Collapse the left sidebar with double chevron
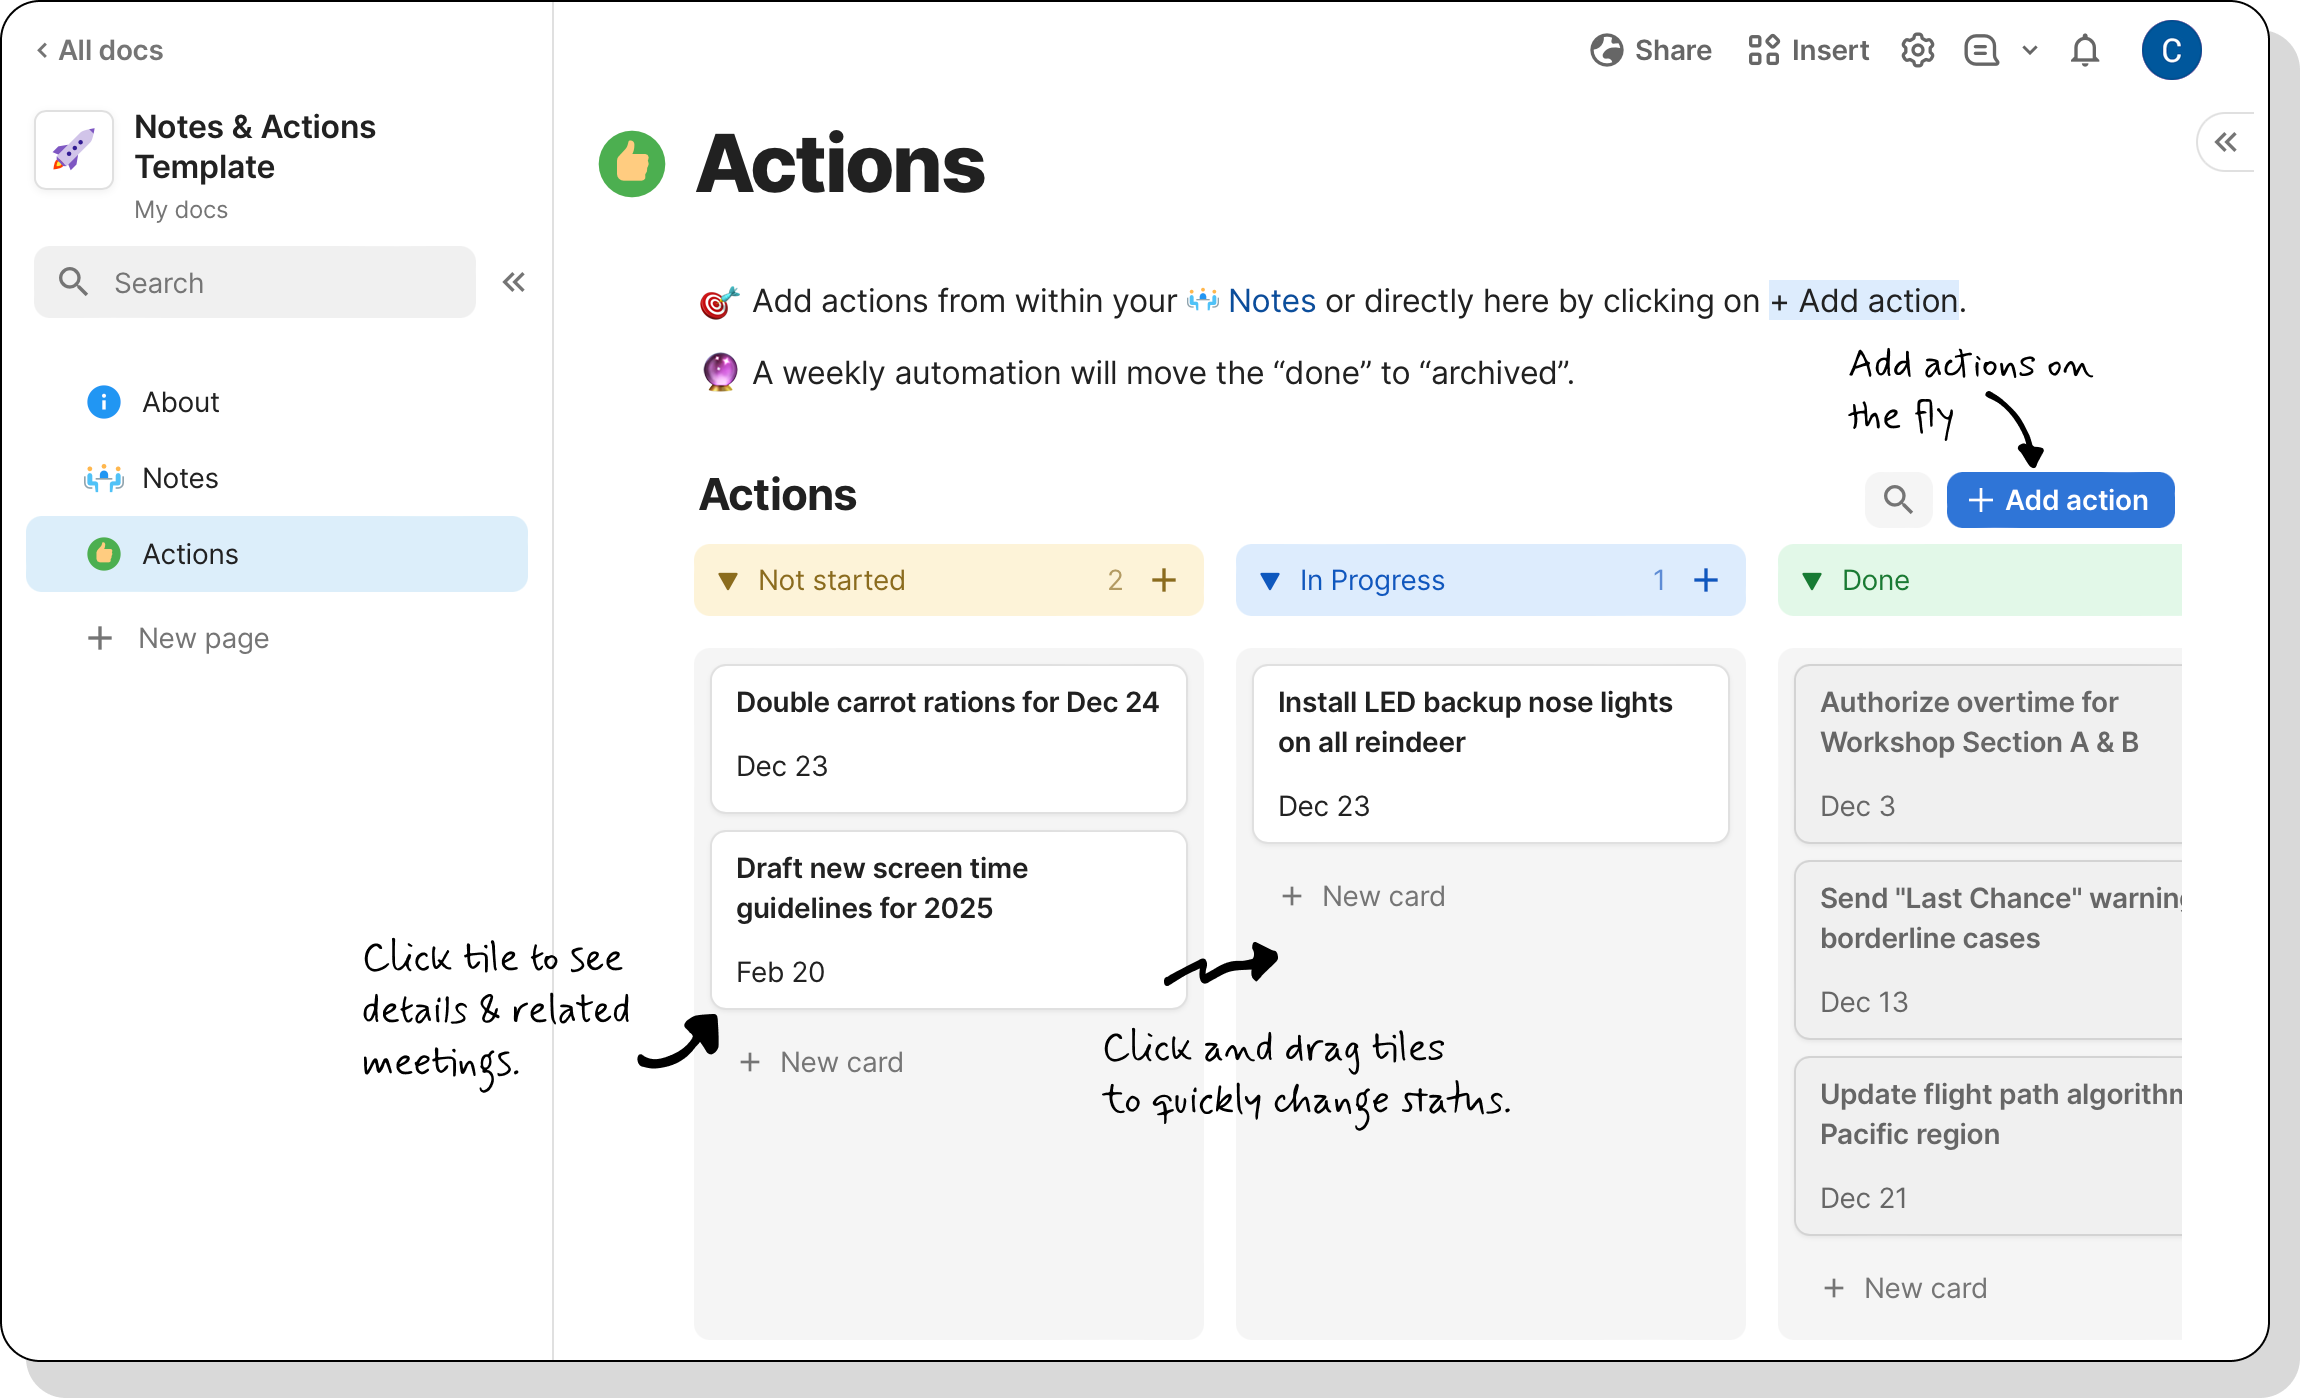 pyautogui.click(x=514, y=282)
